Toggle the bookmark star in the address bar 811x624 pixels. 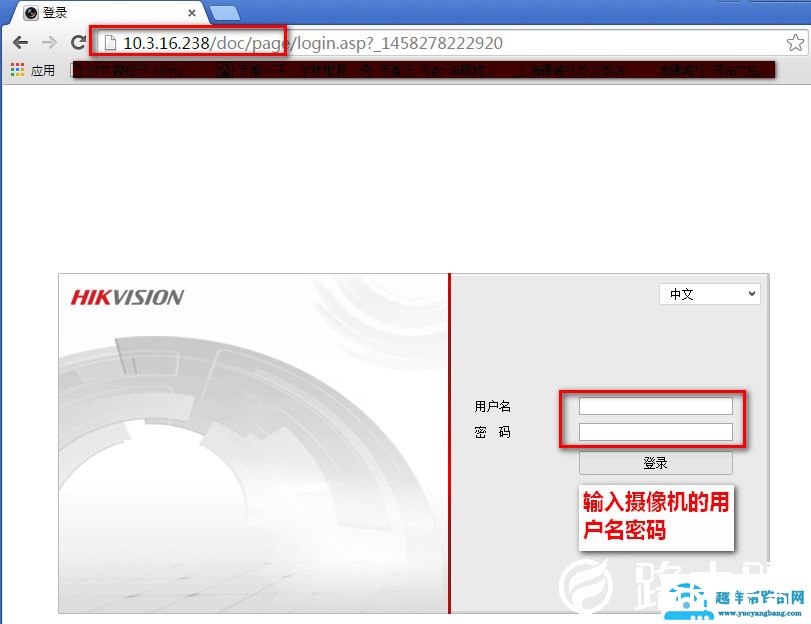(x=795, y=43)
